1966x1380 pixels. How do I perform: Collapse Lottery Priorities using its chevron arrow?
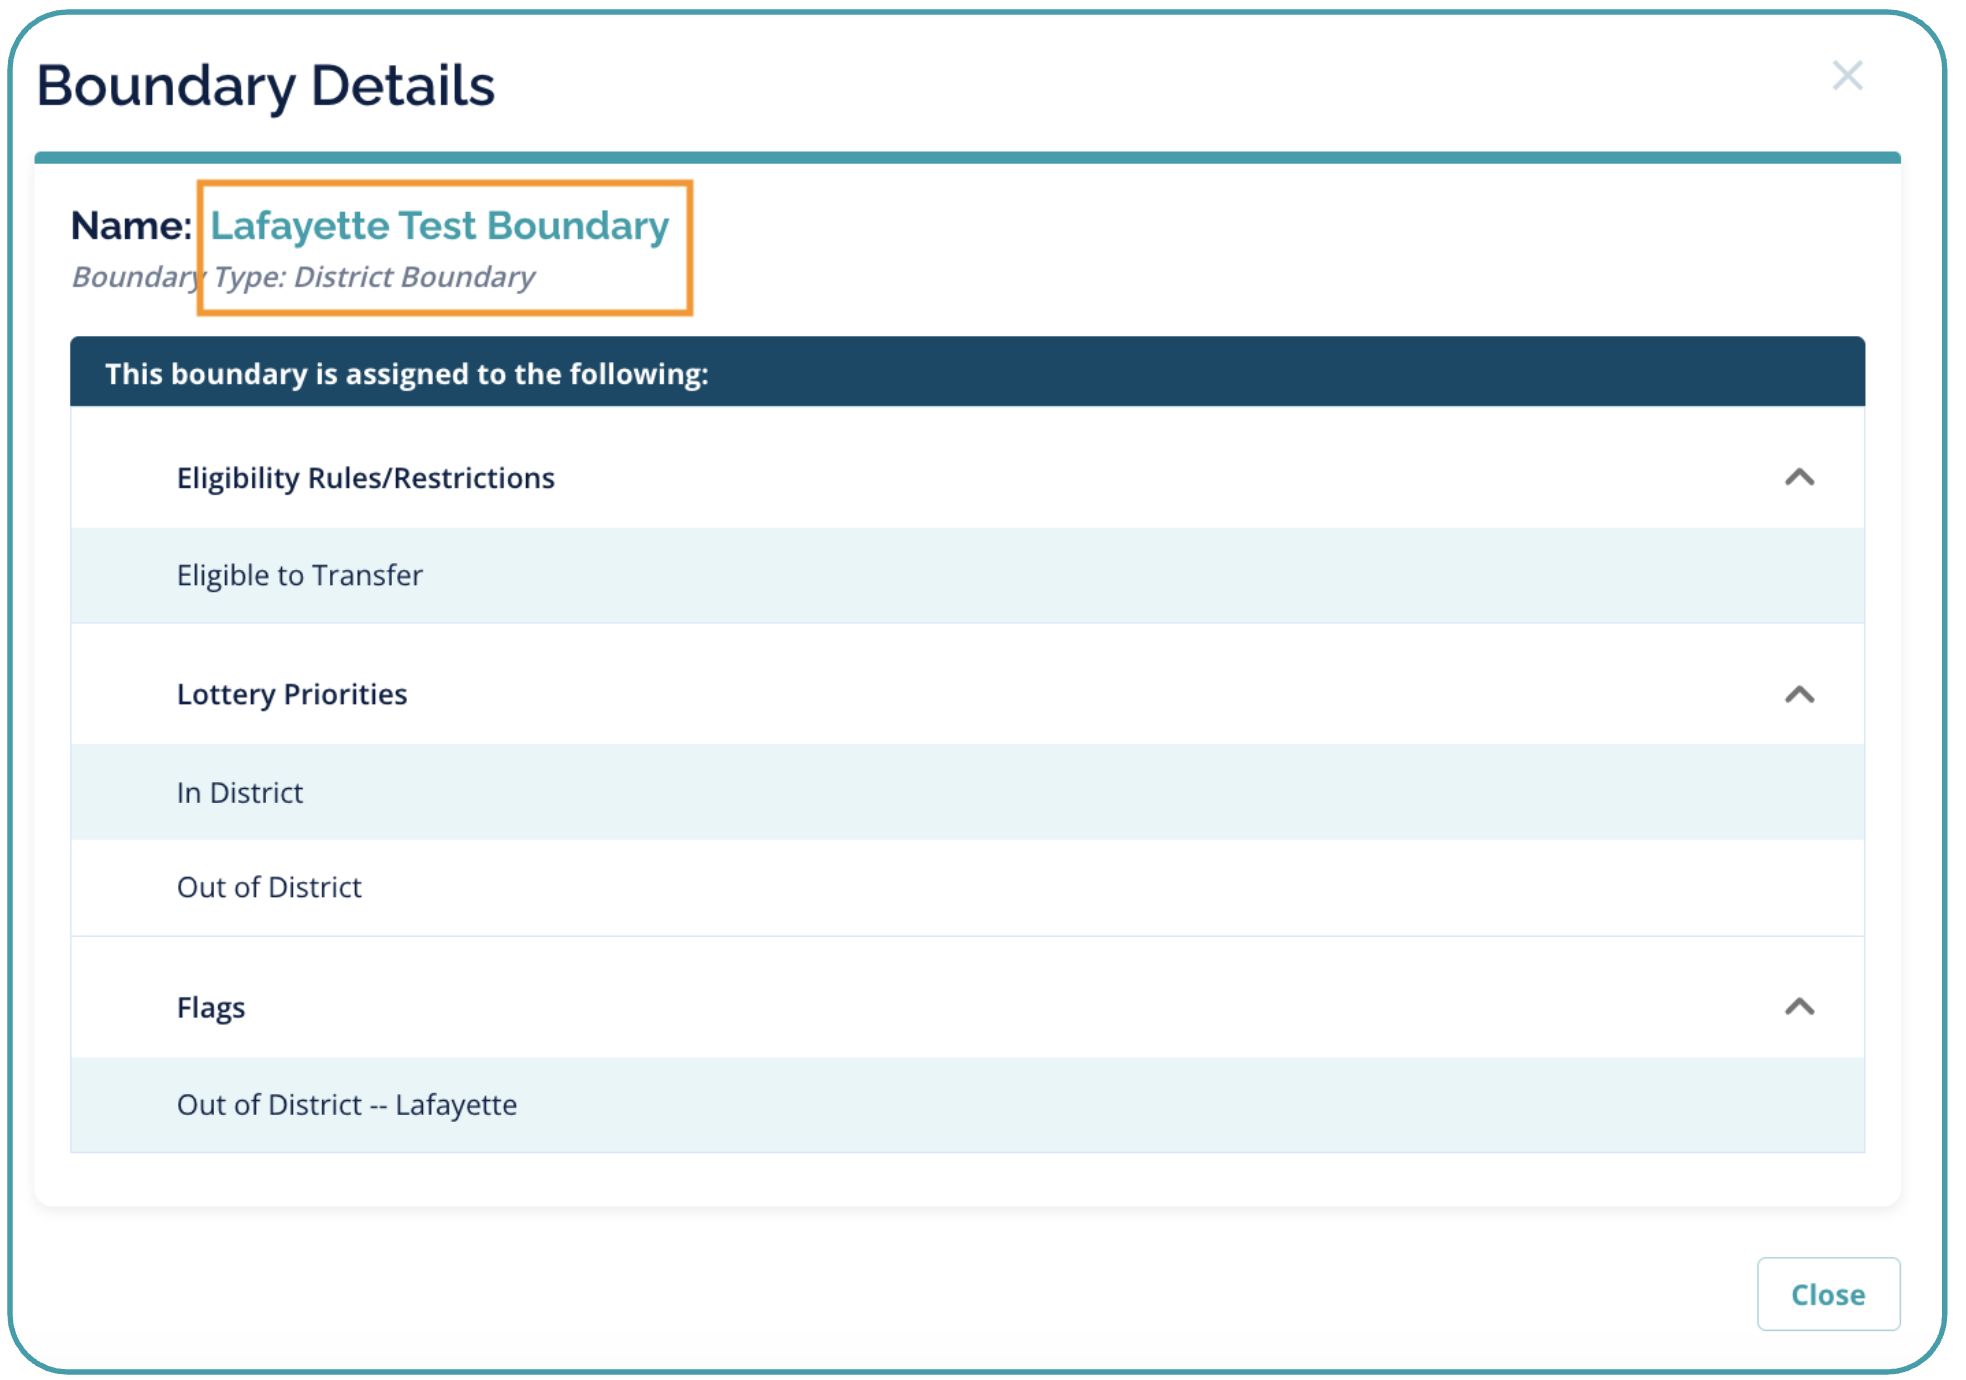pos(1798,695)
